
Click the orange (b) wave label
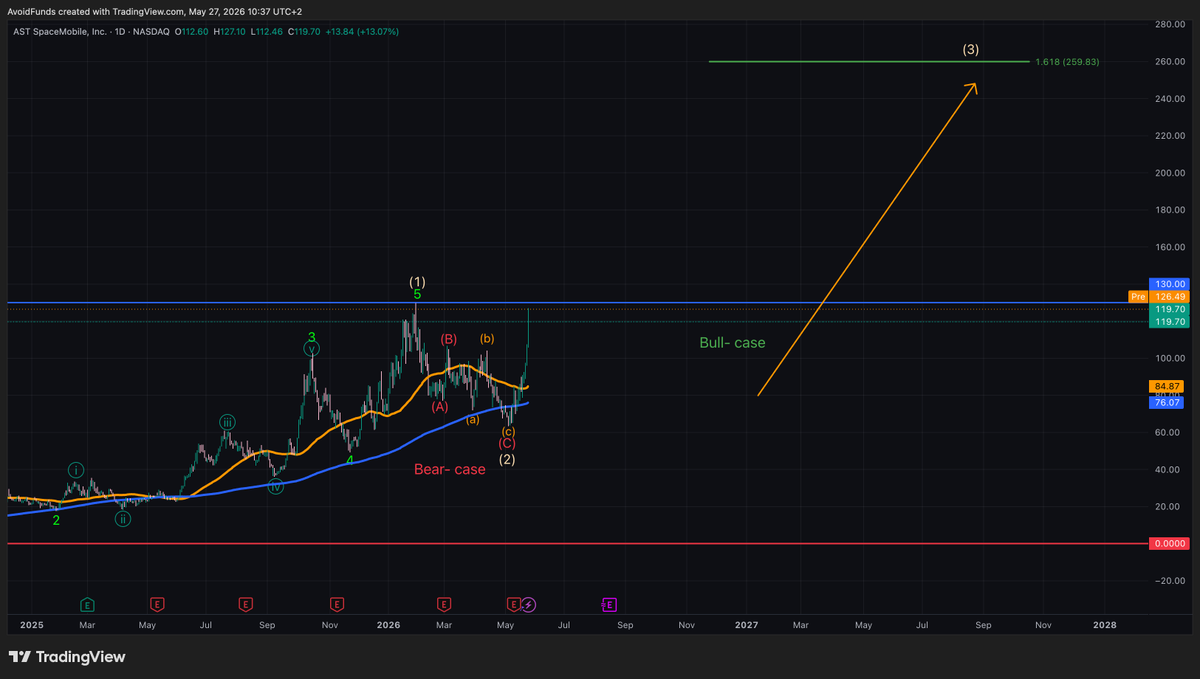coord(487,339)
